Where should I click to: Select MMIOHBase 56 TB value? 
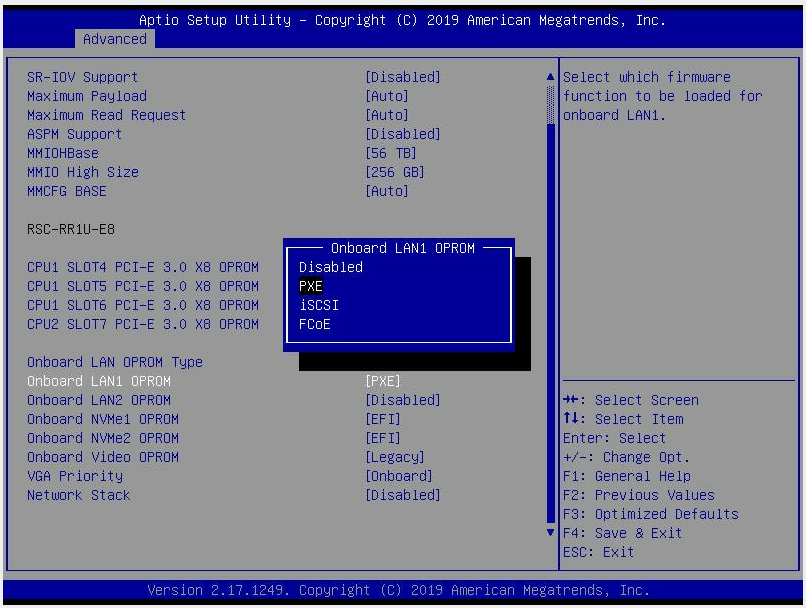click(x=391, y=153)
